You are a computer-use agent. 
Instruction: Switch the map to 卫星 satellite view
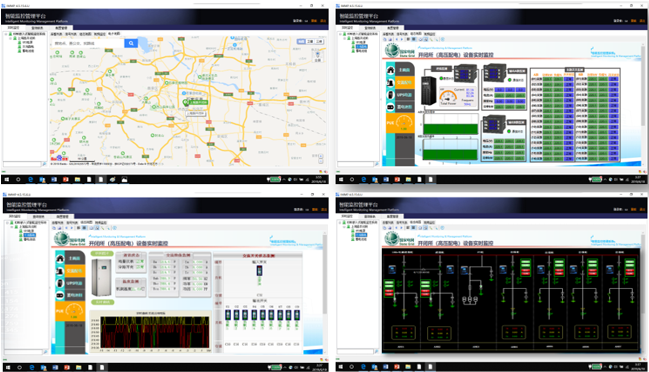coord(310,42)
